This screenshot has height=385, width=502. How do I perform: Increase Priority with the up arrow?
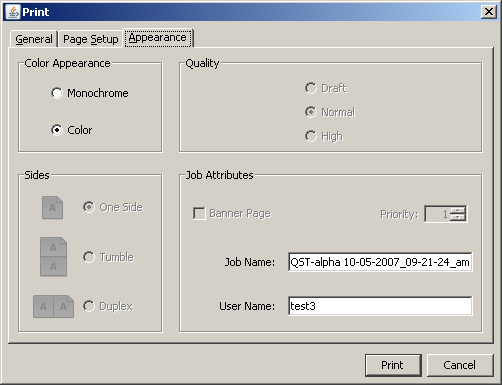click(x=458, y=210)
